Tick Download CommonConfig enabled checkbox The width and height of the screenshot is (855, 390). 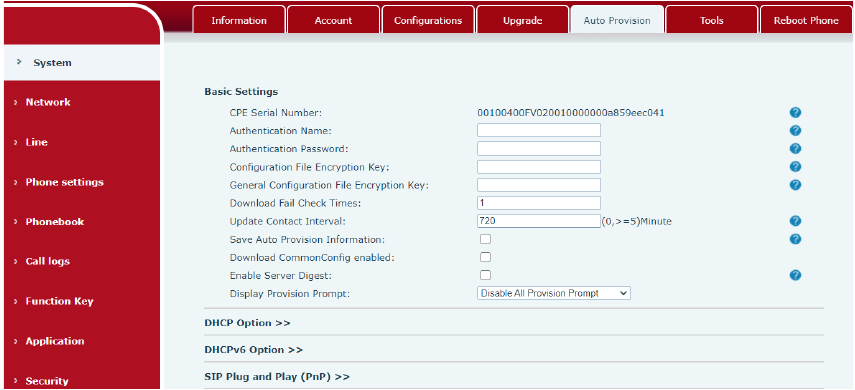tap(485, 257)
